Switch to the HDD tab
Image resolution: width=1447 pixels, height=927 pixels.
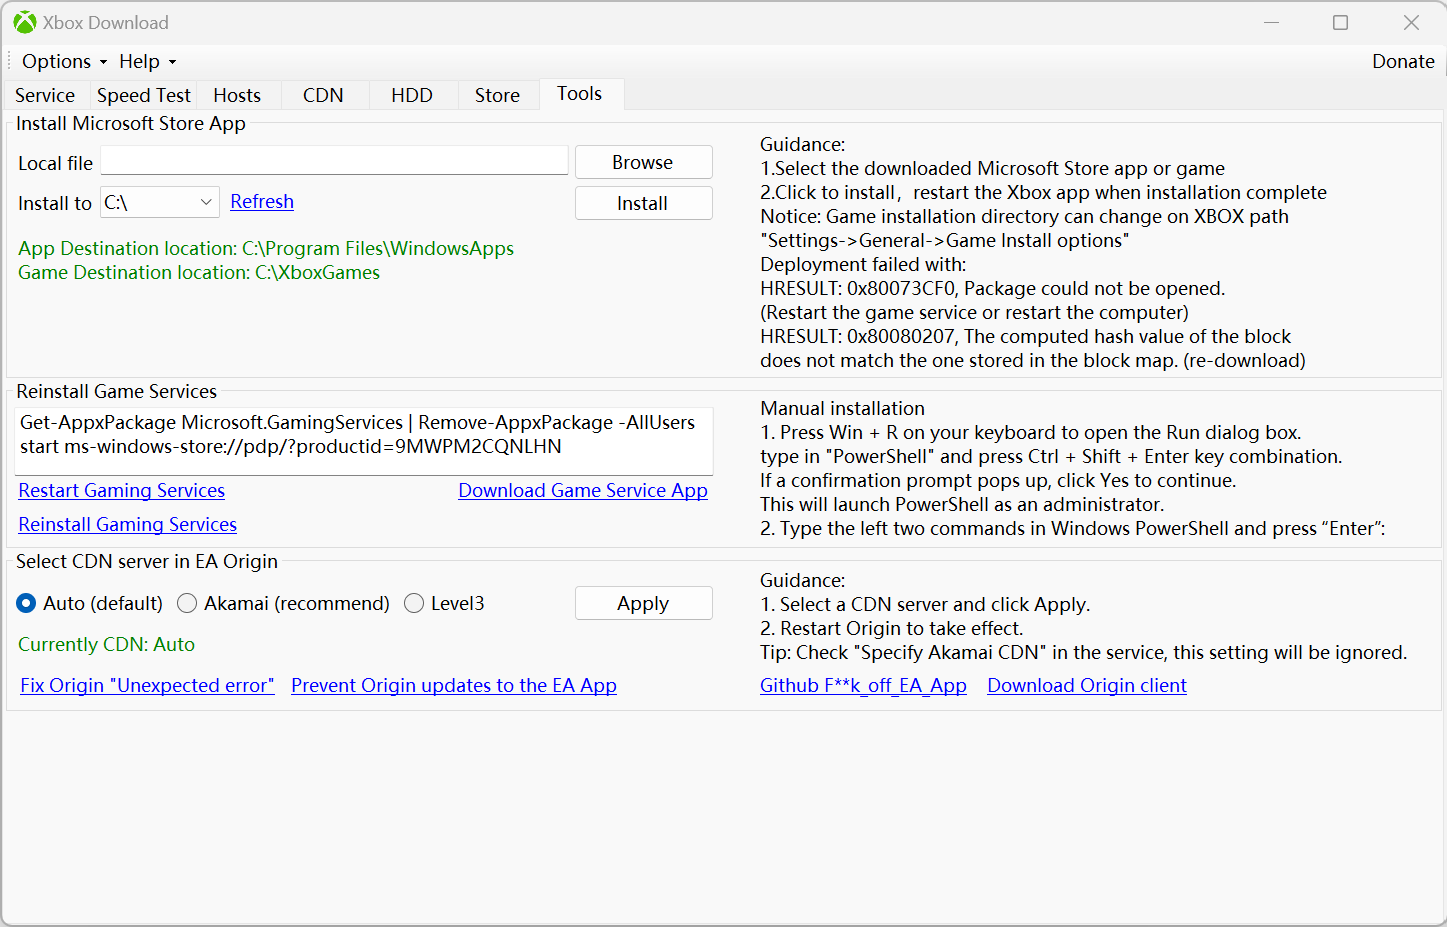pyautogui.click(x=412, y=95)
